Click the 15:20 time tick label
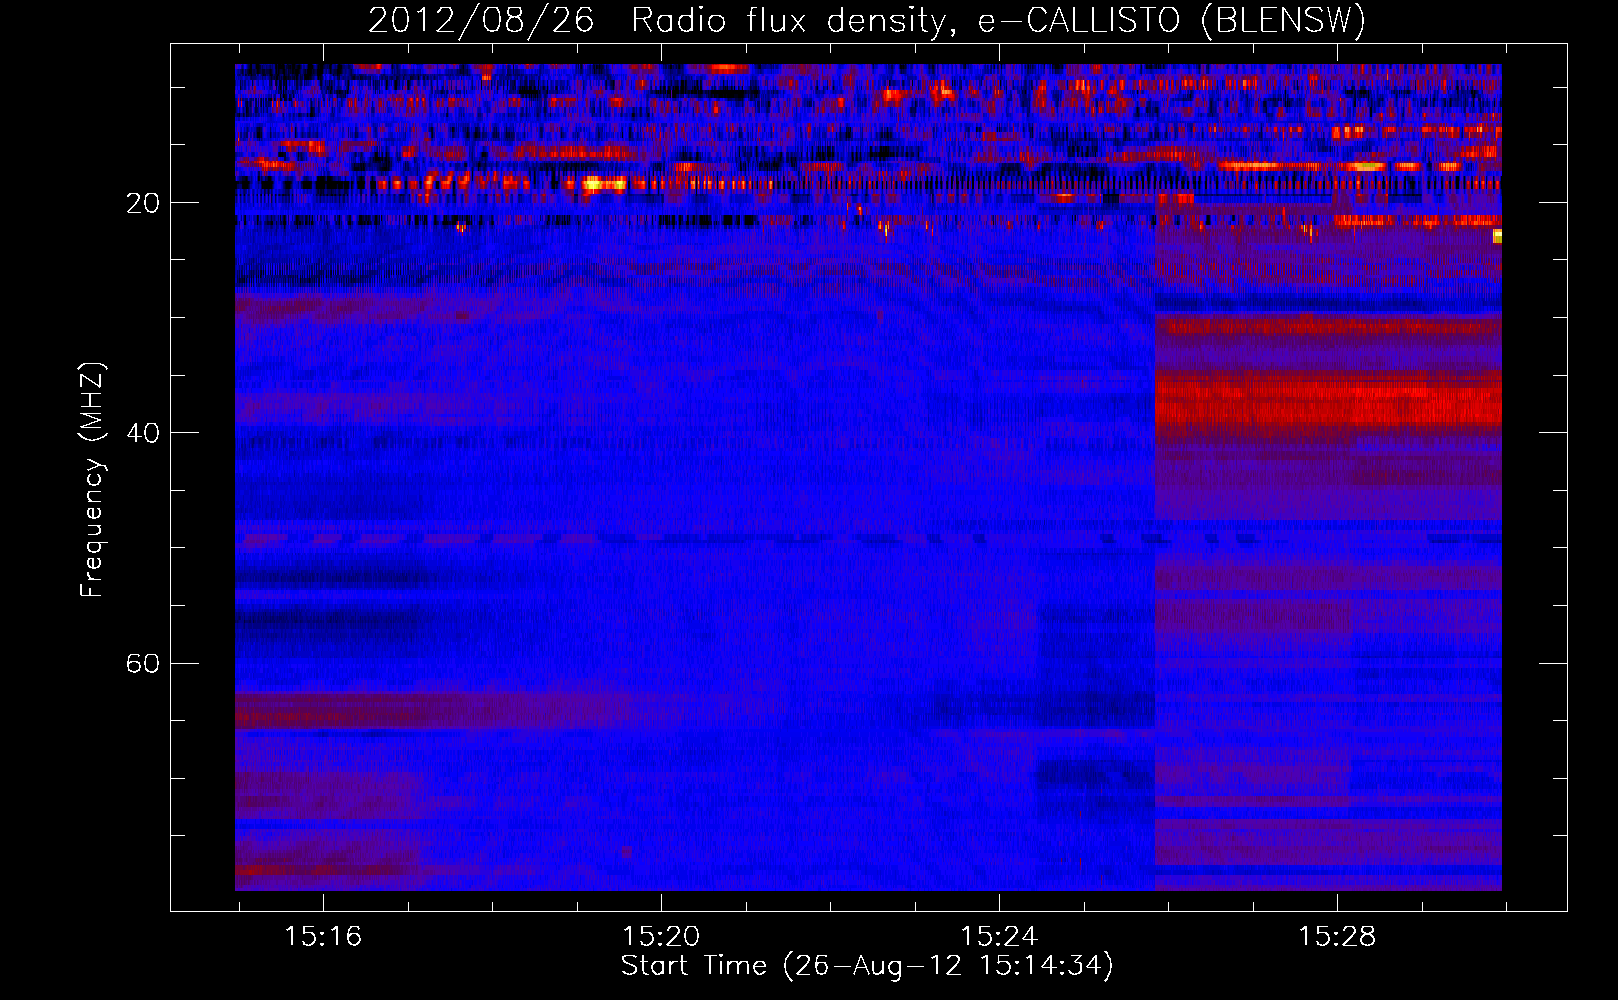This screenshot has height=1000, width=1618. pyautogui.click(x=661, y=936)
